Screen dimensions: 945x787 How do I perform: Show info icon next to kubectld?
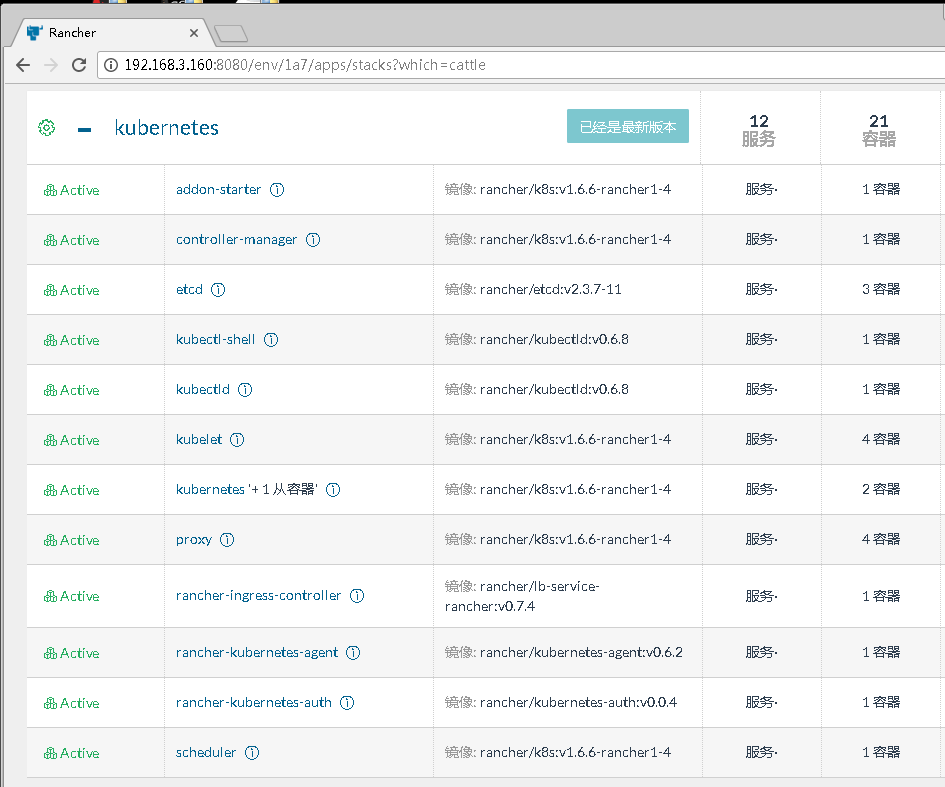pyautogui.click(x=245, y=390)
